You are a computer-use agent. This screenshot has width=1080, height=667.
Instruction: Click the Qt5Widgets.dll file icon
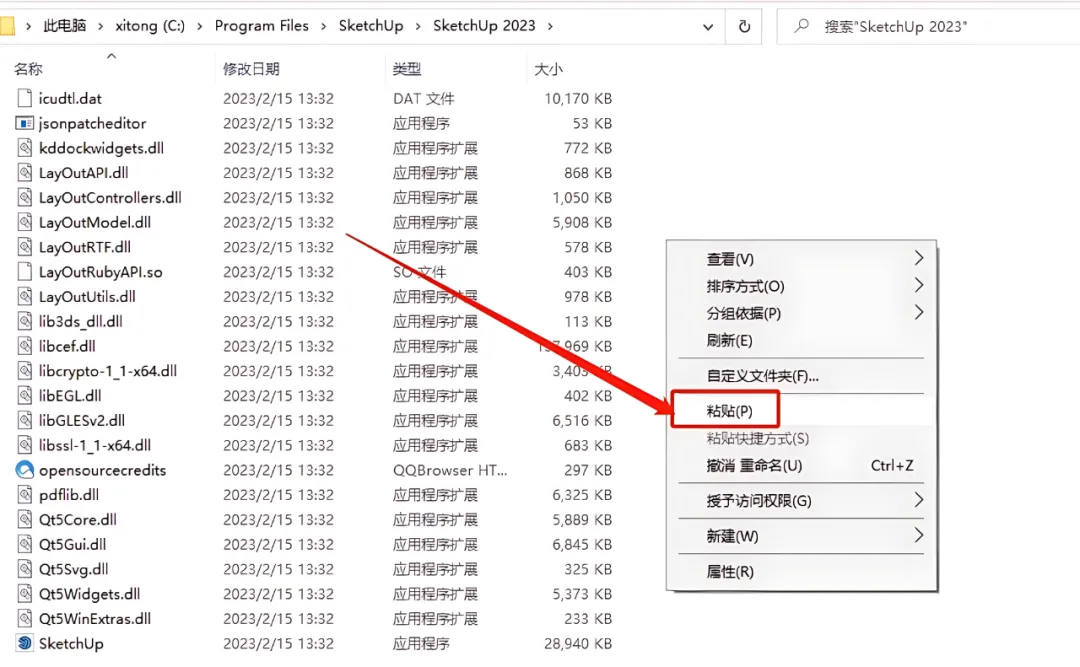coord(25,595)
